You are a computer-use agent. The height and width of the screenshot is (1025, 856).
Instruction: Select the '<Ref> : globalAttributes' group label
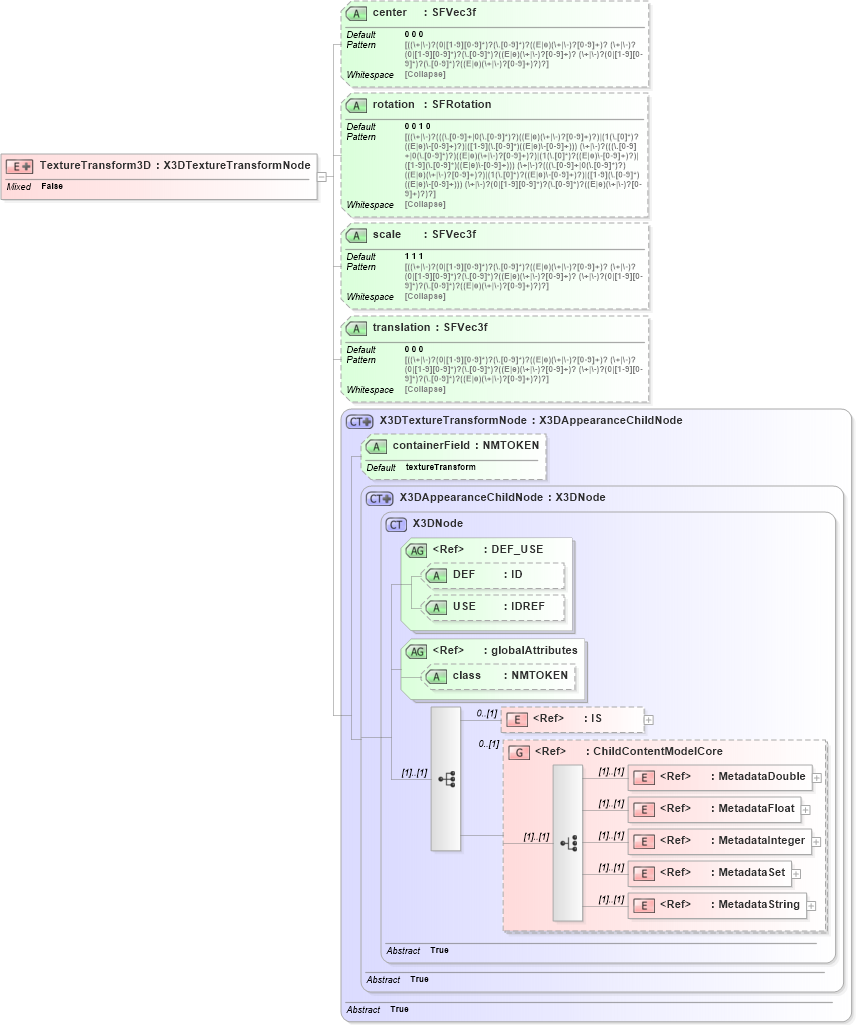click(x=505, y=650)
